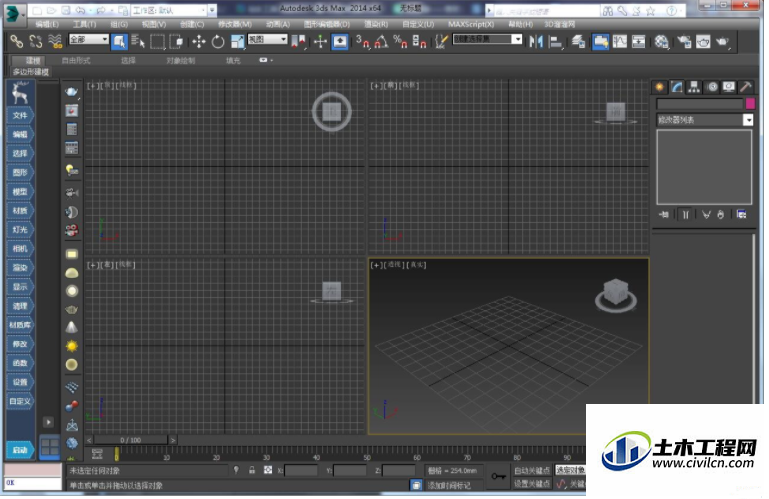Click the Unlink Selection broken-chain icon
769x499 pixels.
pyautogui.click(x=36, y=42)
